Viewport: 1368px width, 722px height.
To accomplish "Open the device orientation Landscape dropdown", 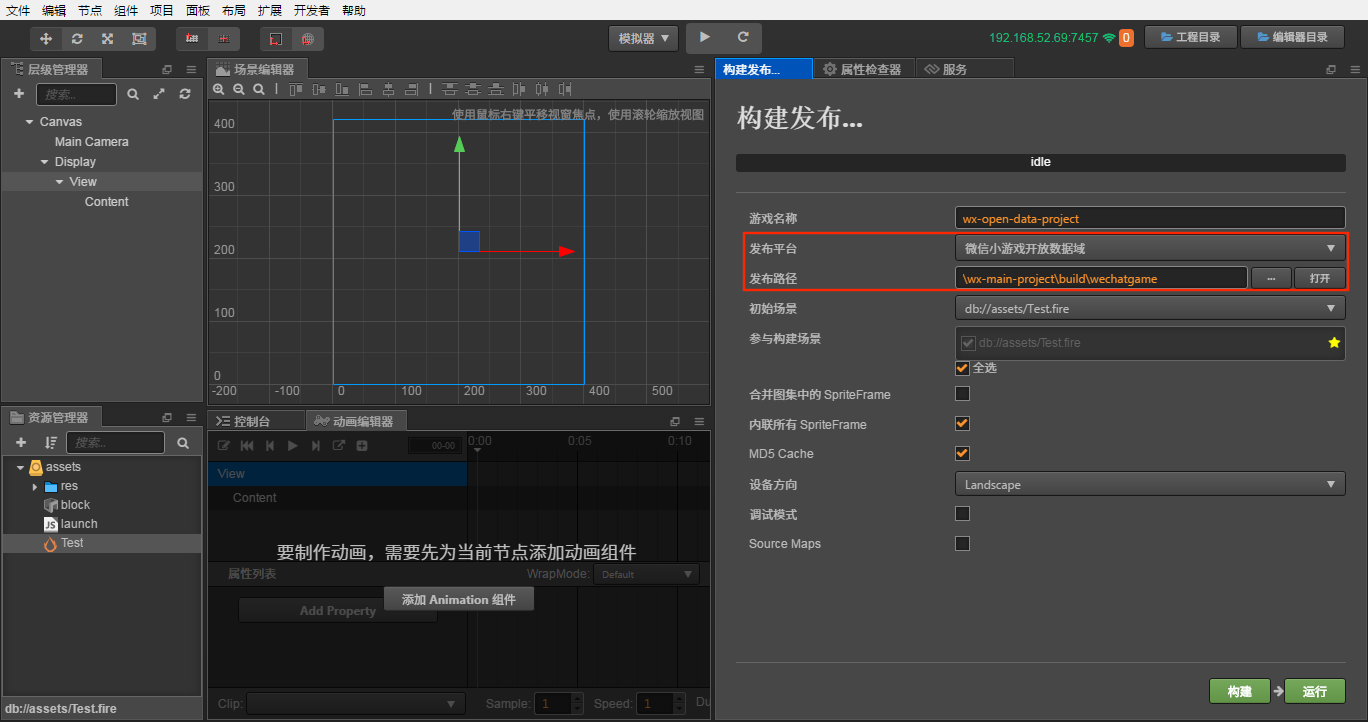I will 1150,485.
